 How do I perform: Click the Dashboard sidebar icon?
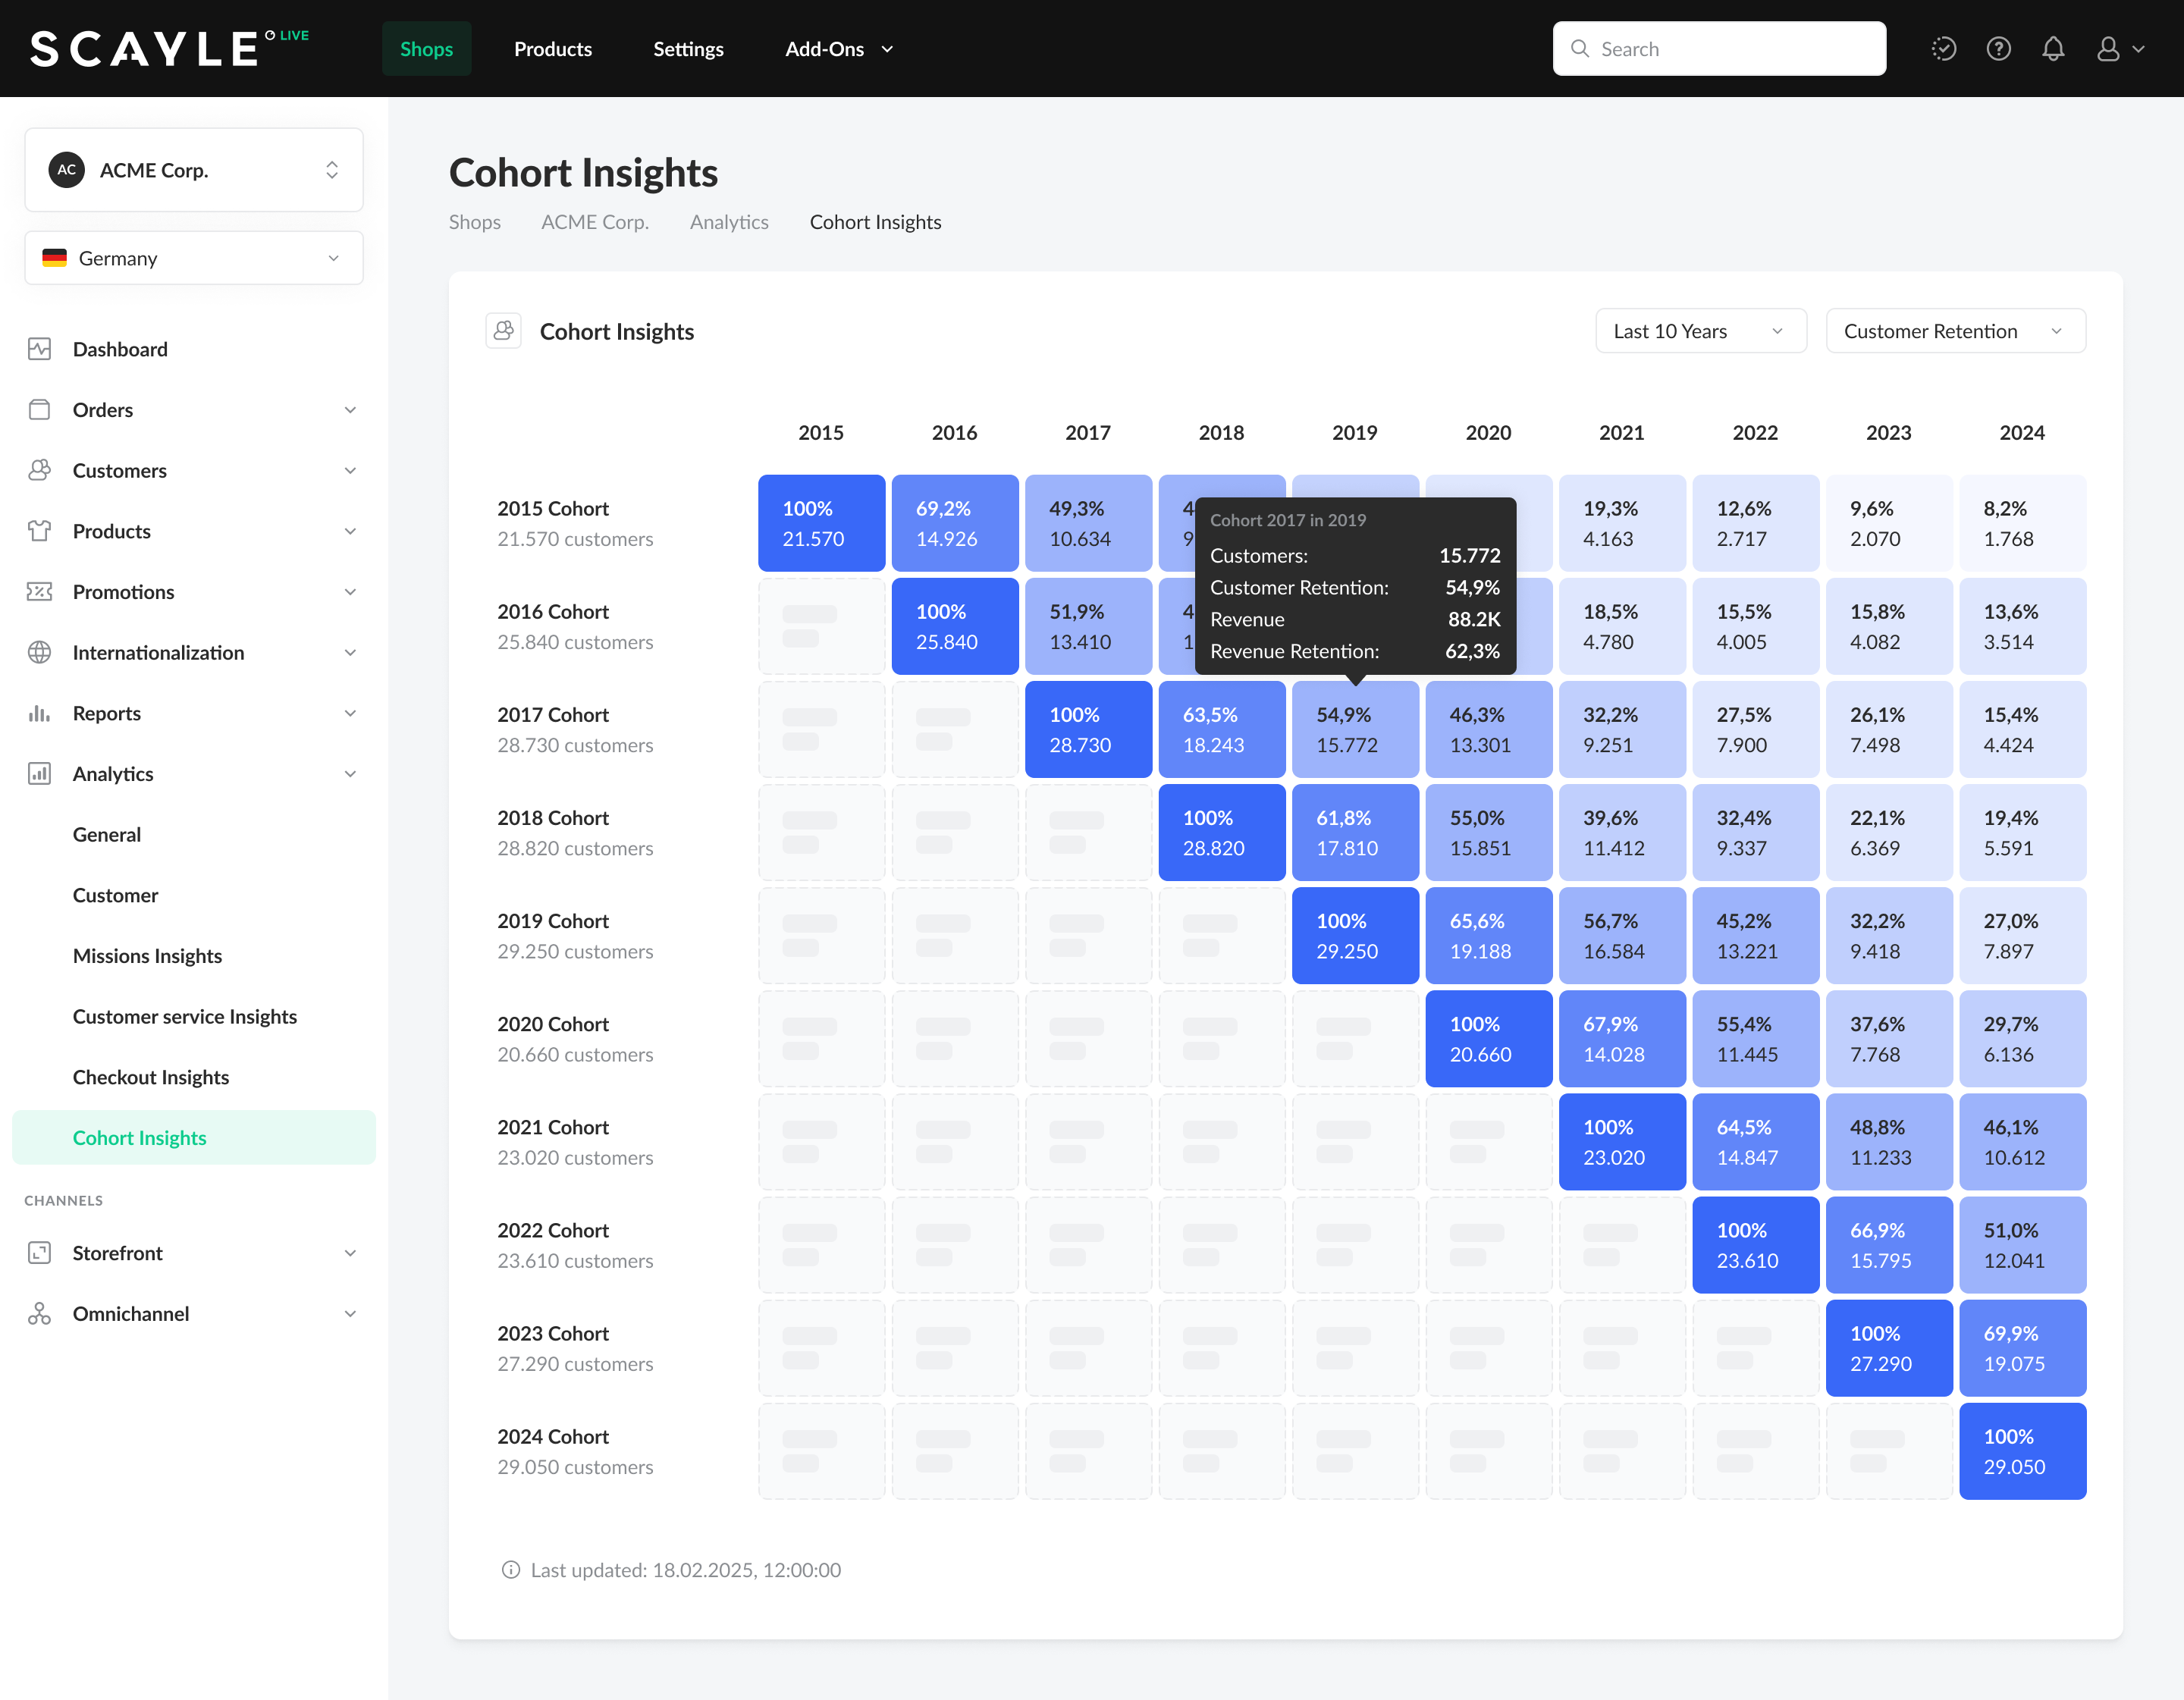point(39,349)
